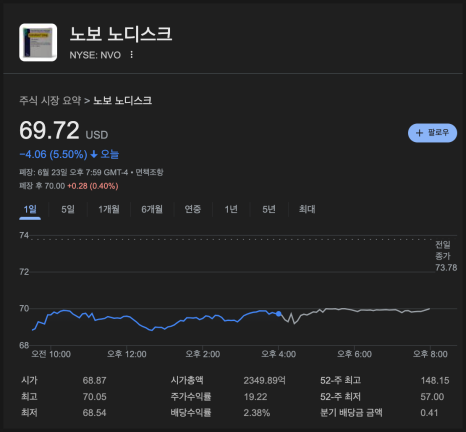Screen dimensions: 466x432
Task: Click the 오후 8:00 axis label
Action: coord(430,354)
